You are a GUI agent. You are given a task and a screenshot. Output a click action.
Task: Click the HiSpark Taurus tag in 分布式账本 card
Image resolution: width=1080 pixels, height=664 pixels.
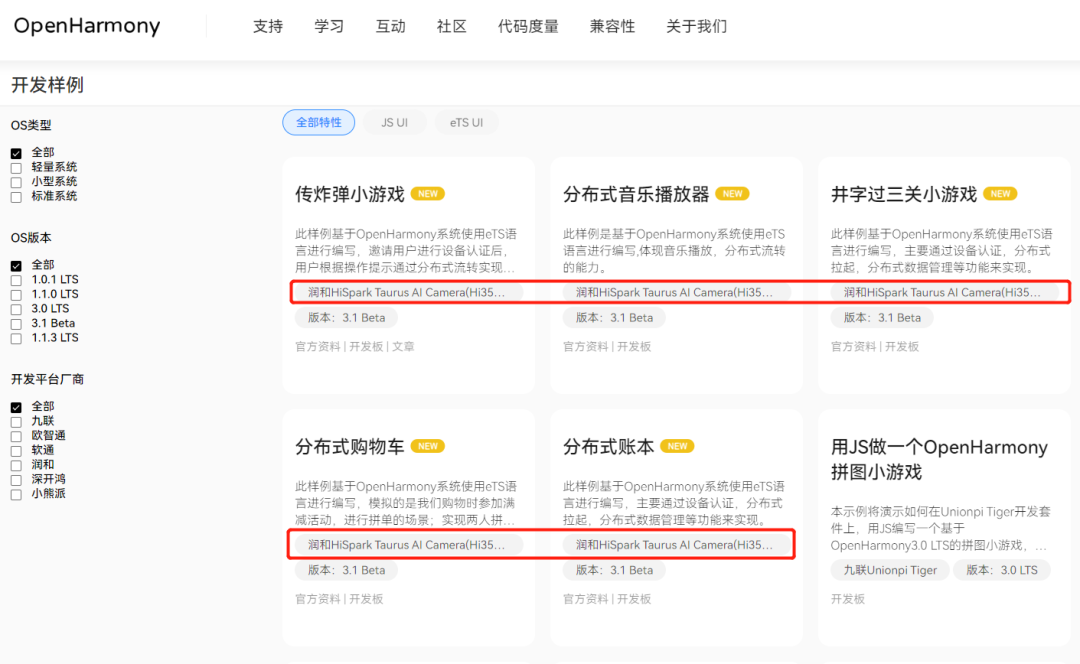click(x=676, y=545)
